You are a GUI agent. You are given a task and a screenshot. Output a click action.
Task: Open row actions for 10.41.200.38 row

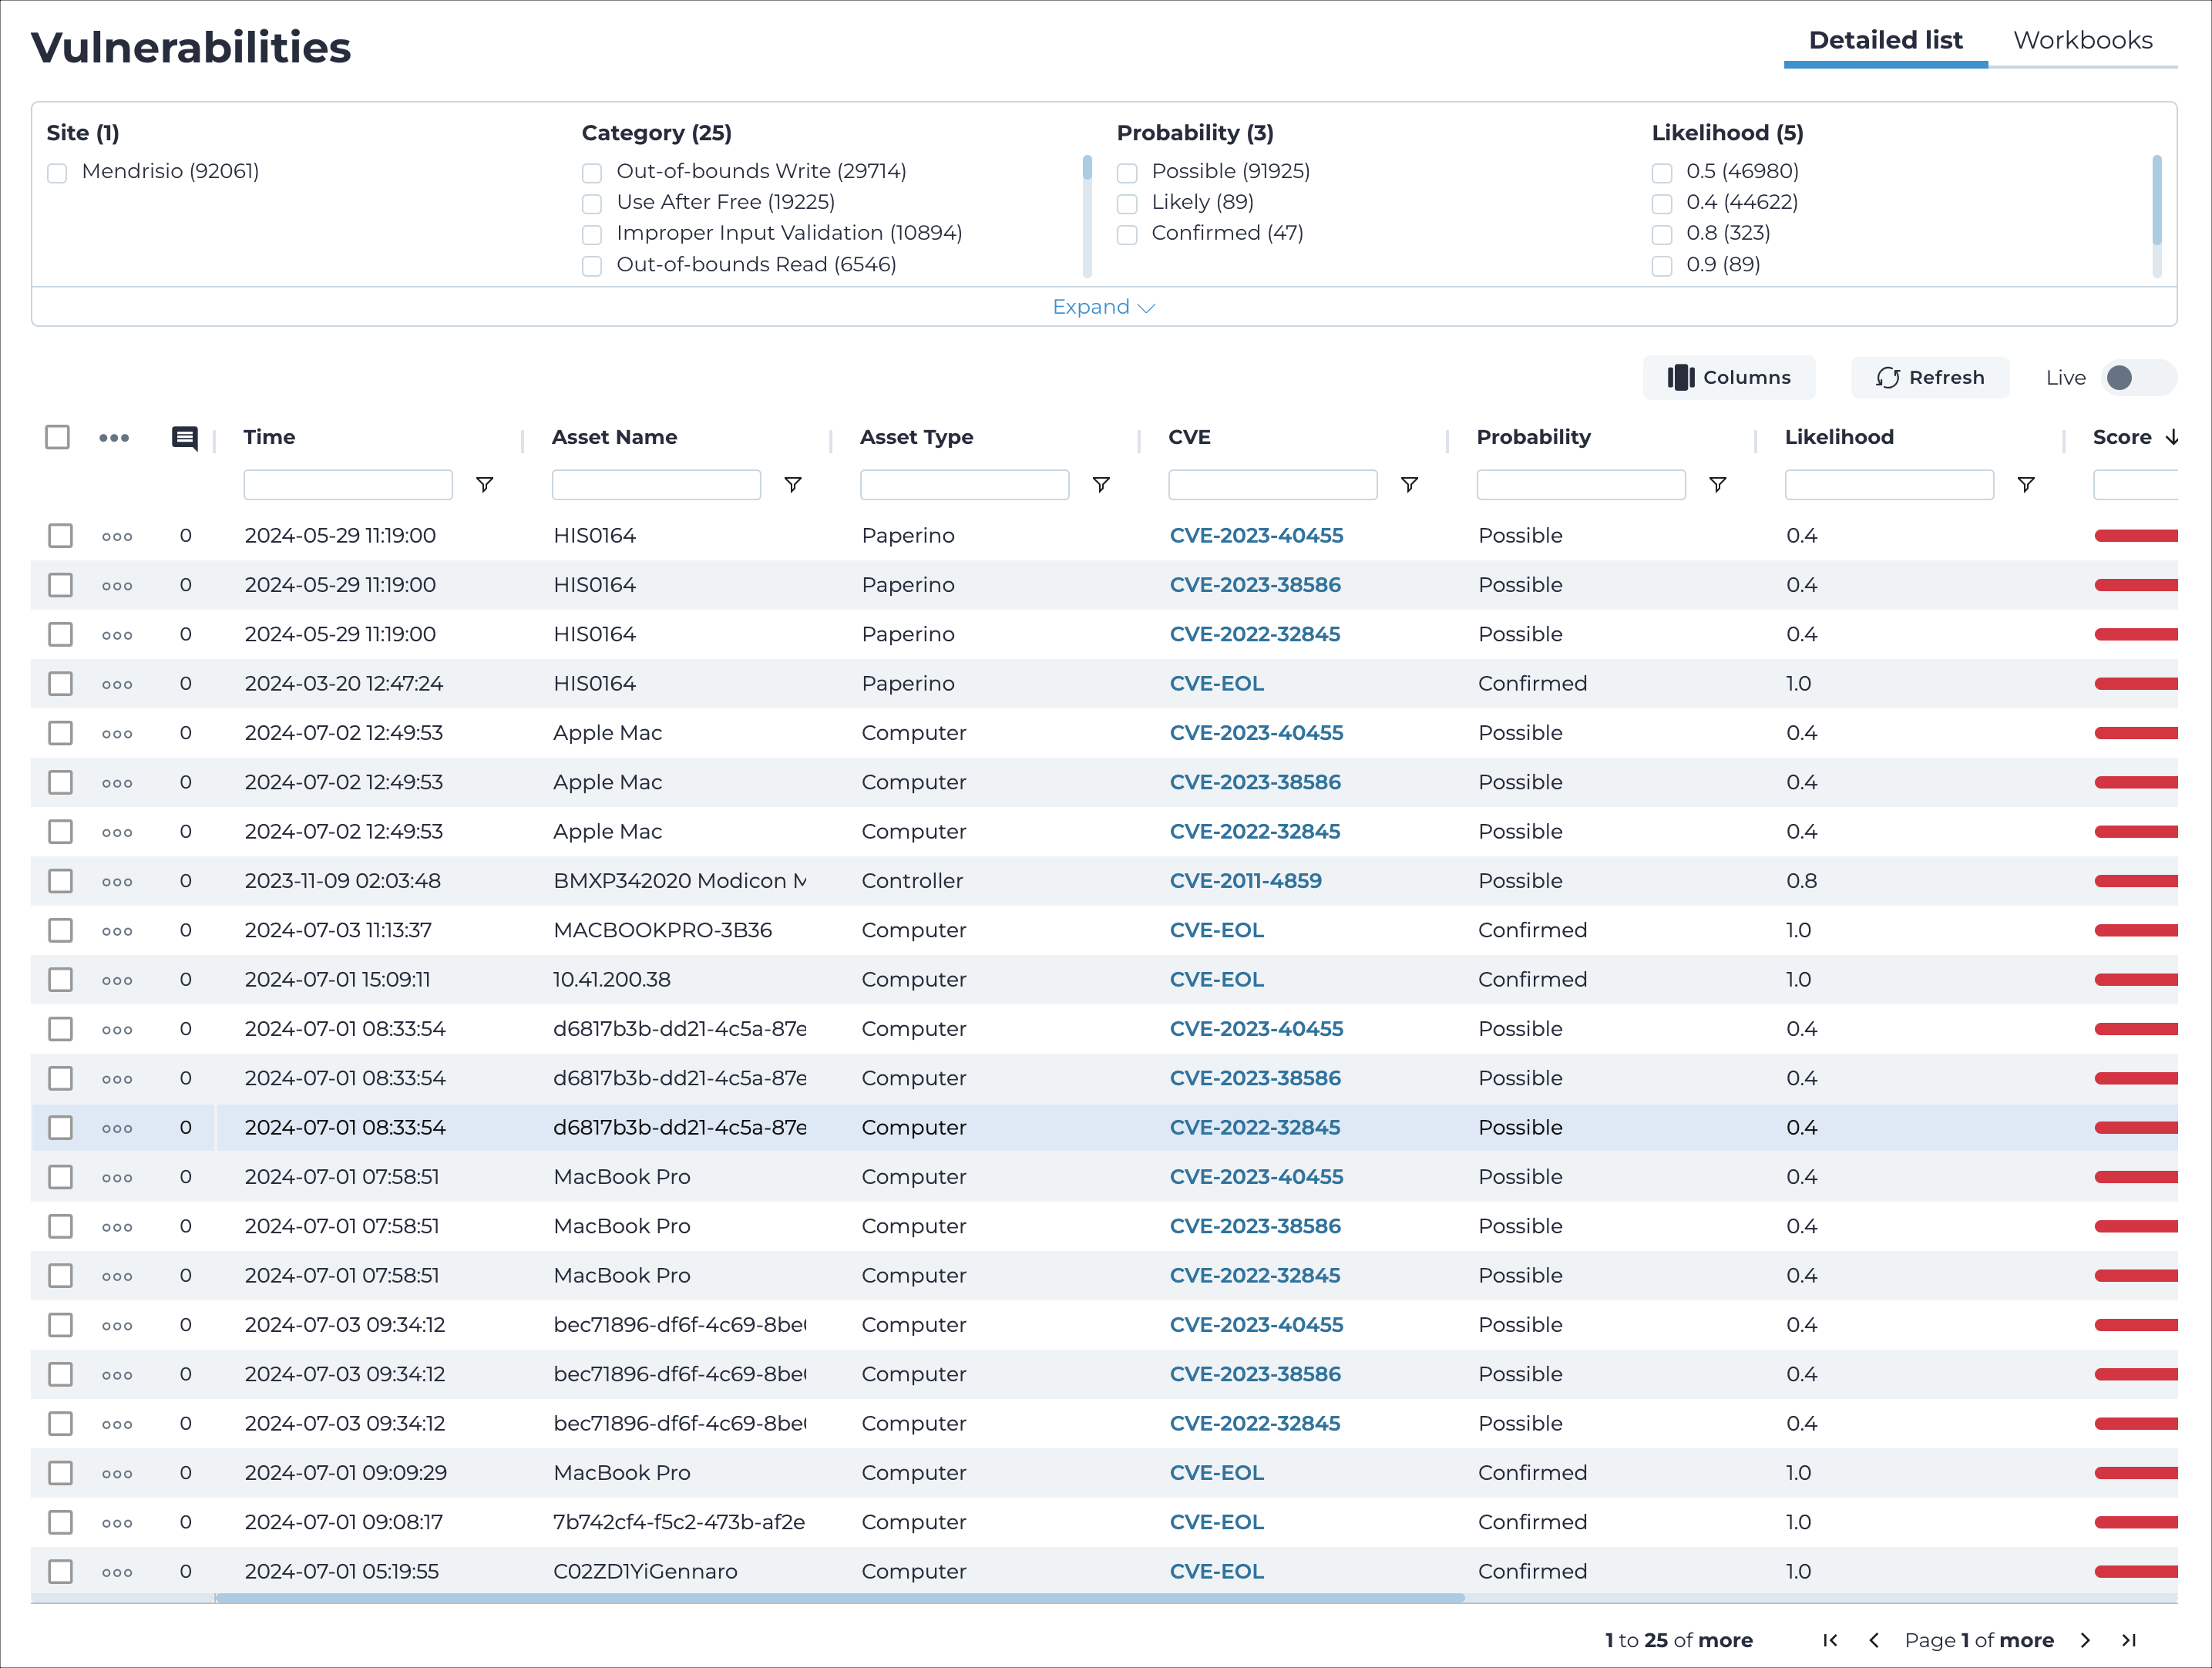tap(117, 980)
